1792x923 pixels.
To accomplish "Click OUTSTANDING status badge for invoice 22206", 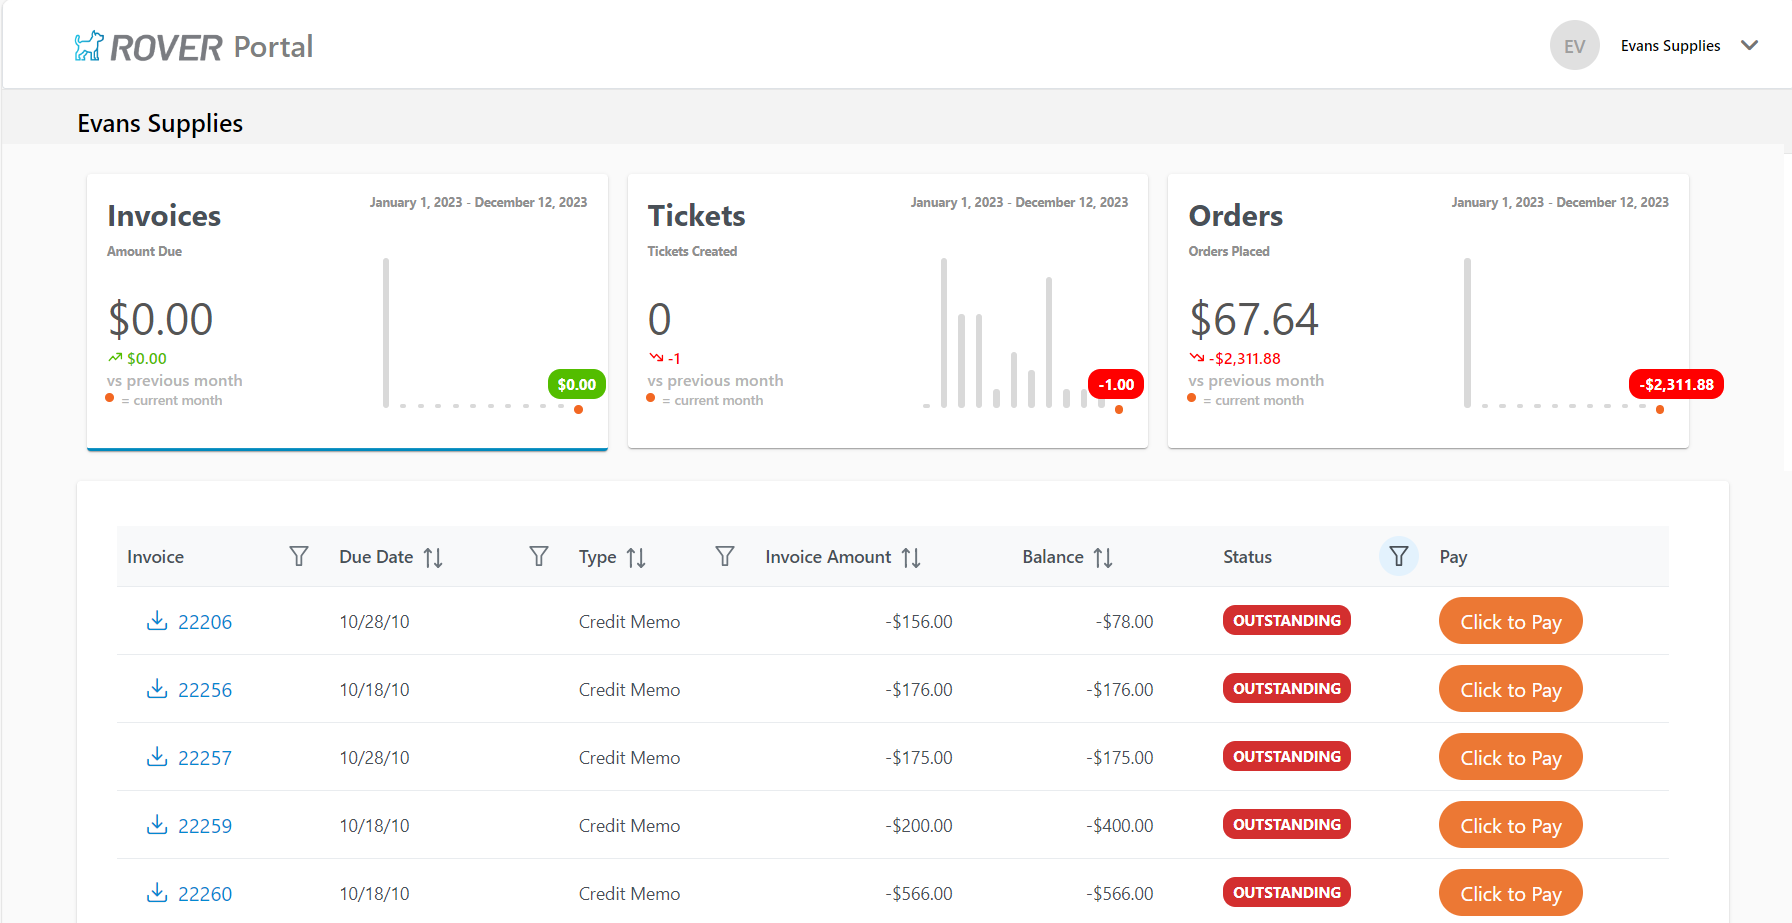I will [1286, 620].
